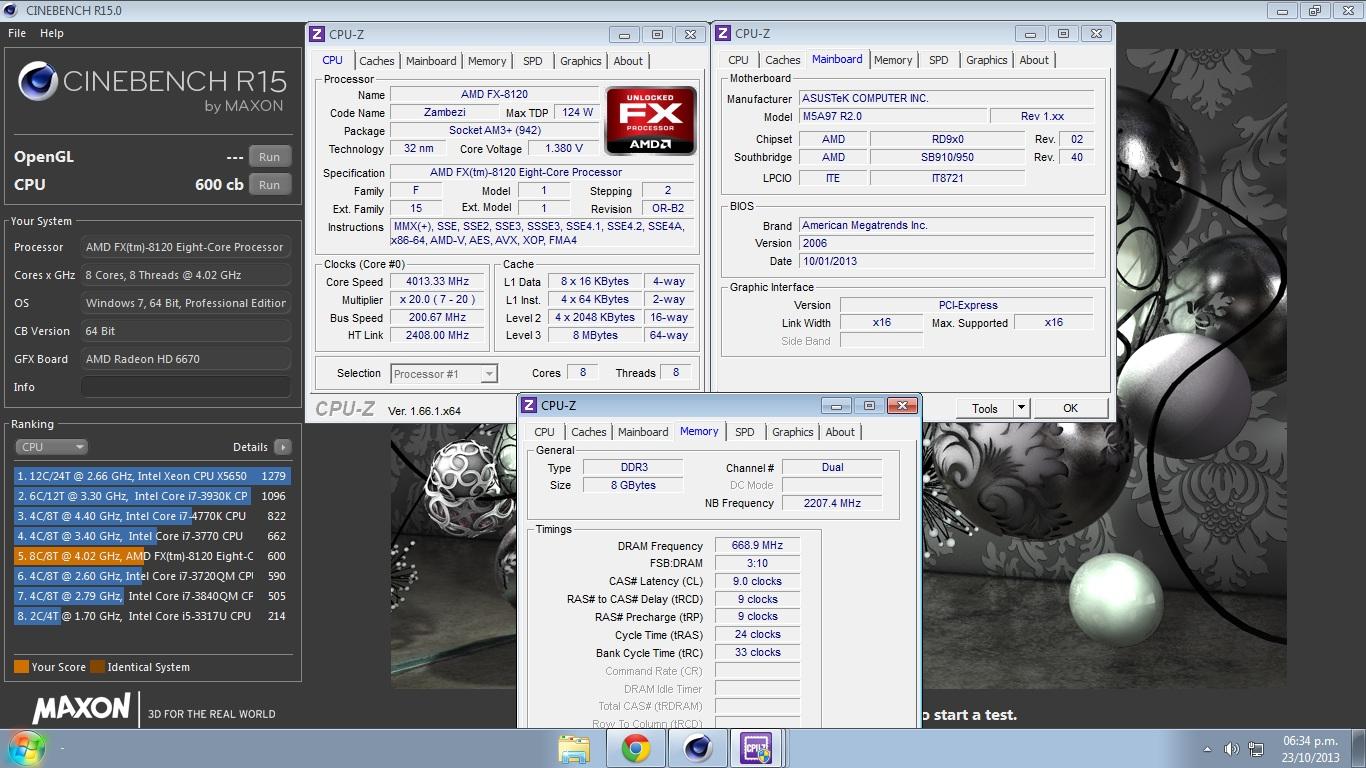Click the CPU-Z icon in the first window's title bar
Screen dimensions: 1366x768
coord(317,34)
